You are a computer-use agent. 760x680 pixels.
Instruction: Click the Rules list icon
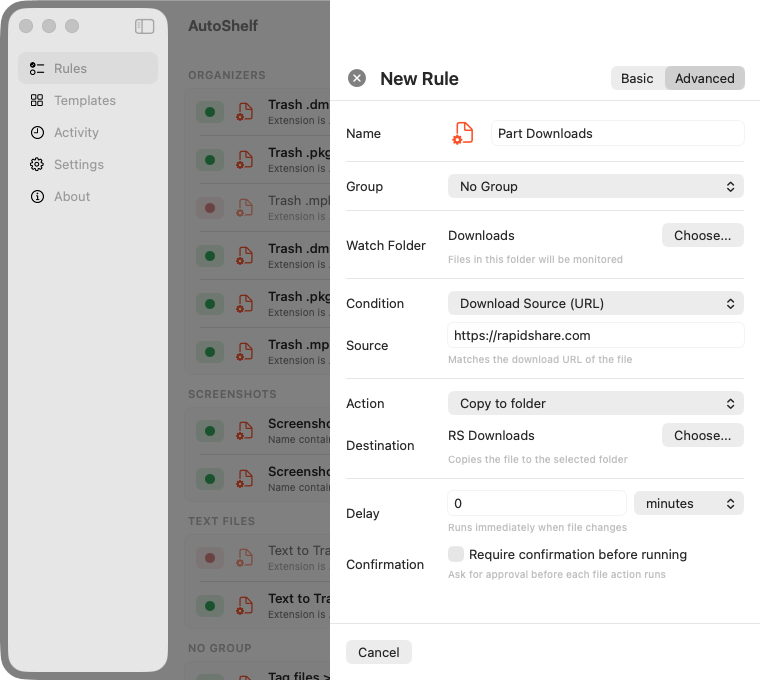pyautogui.click(x=37, y=68)
